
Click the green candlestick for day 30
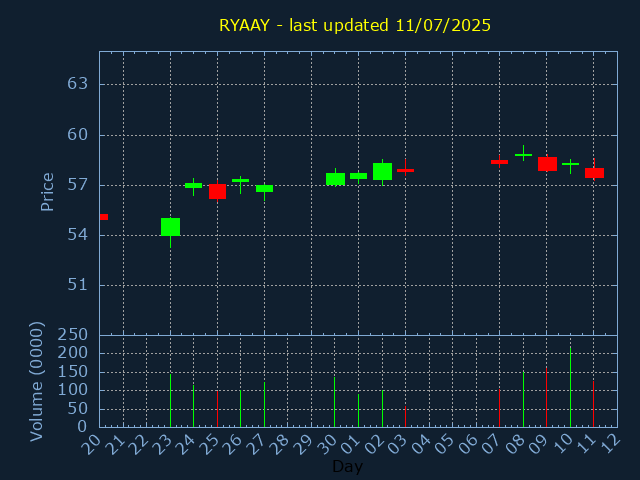tap(336, 179)
